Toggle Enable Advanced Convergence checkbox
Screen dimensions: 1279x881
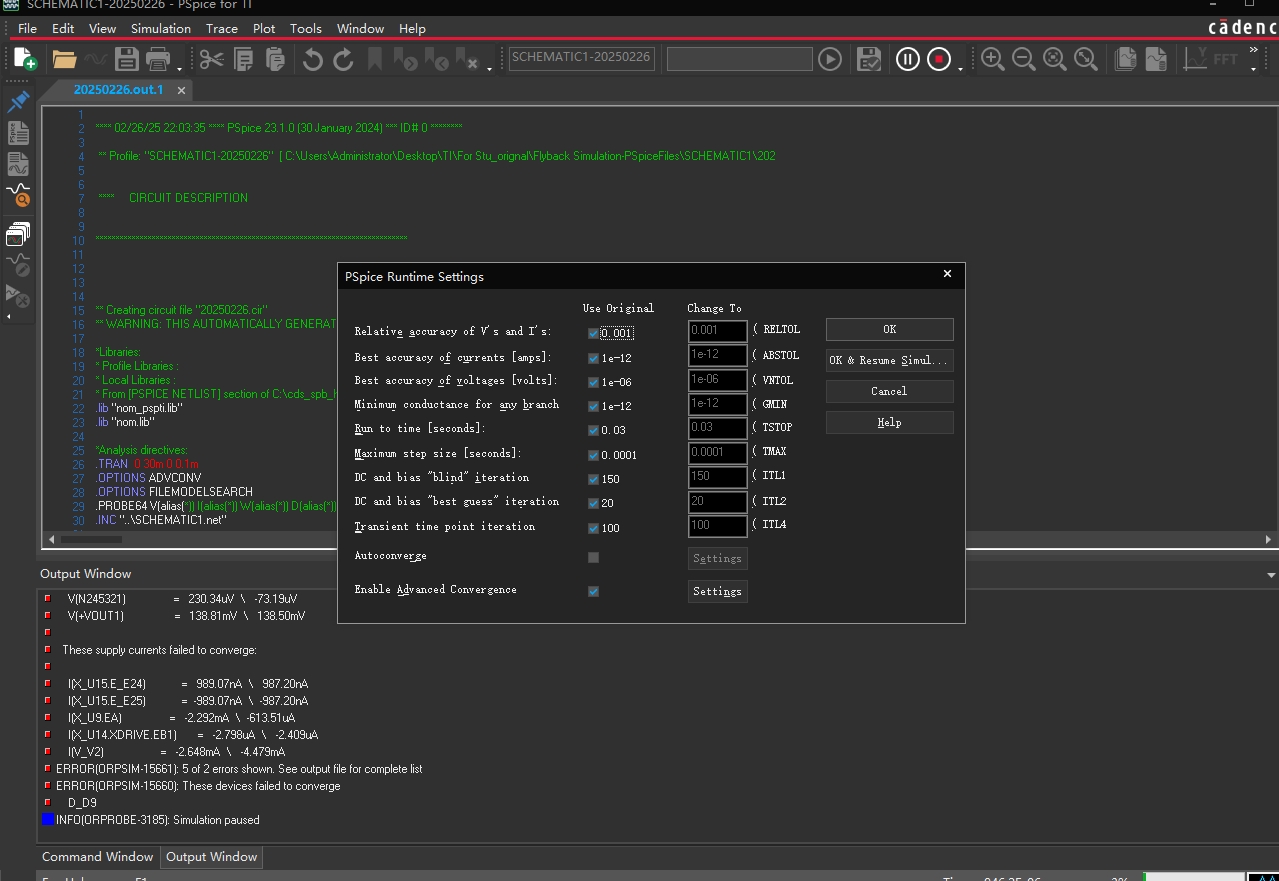[x=594, y=591]
